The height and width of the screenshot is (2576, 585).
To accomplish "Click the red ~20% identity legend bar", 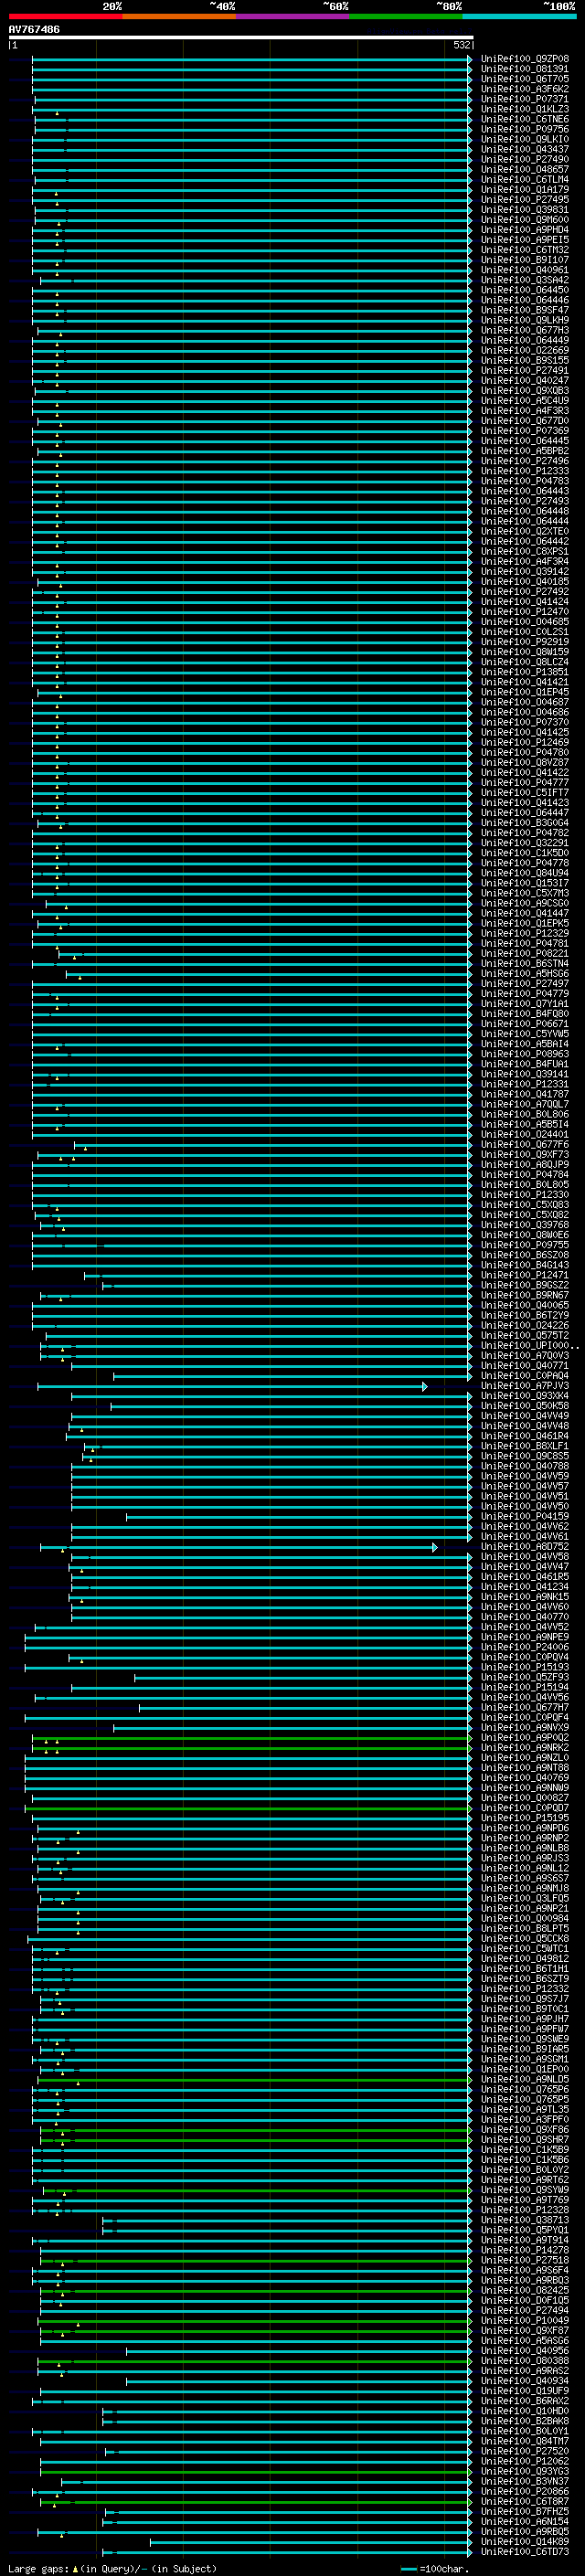I will [65, 17].
